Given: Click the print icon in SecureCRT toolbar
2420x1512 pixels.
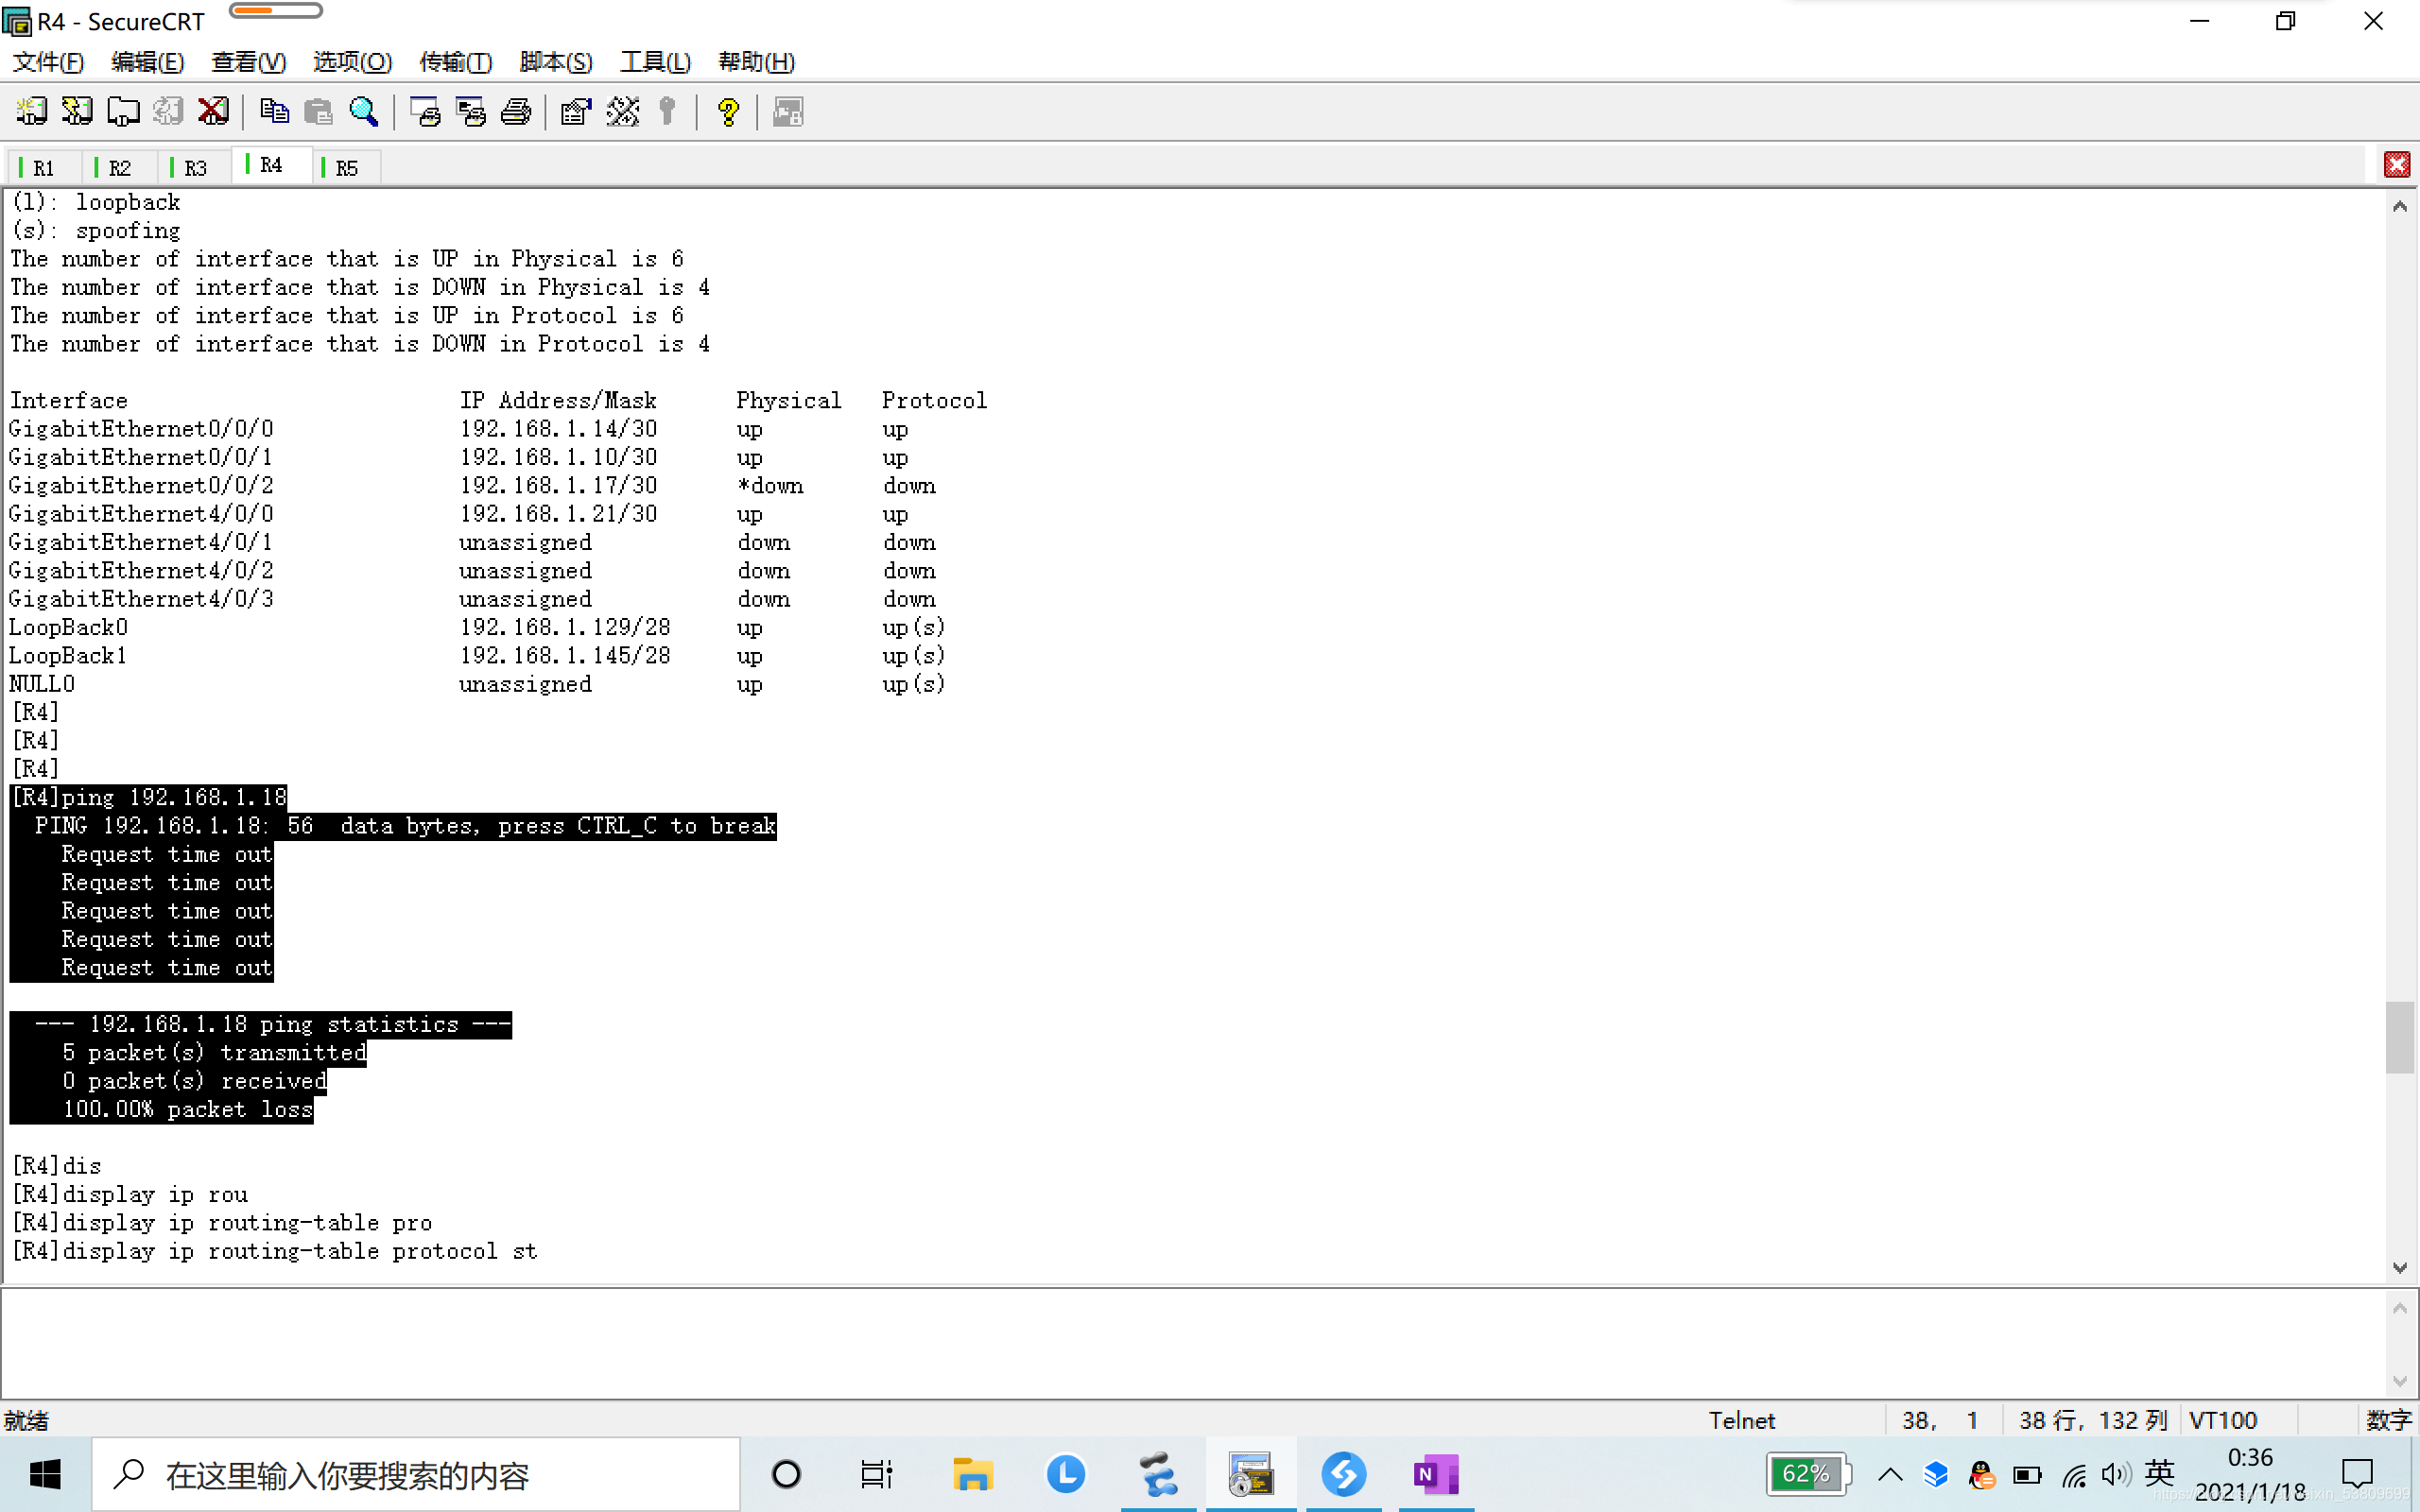Looking at the screenshot, I should (516, 110).
